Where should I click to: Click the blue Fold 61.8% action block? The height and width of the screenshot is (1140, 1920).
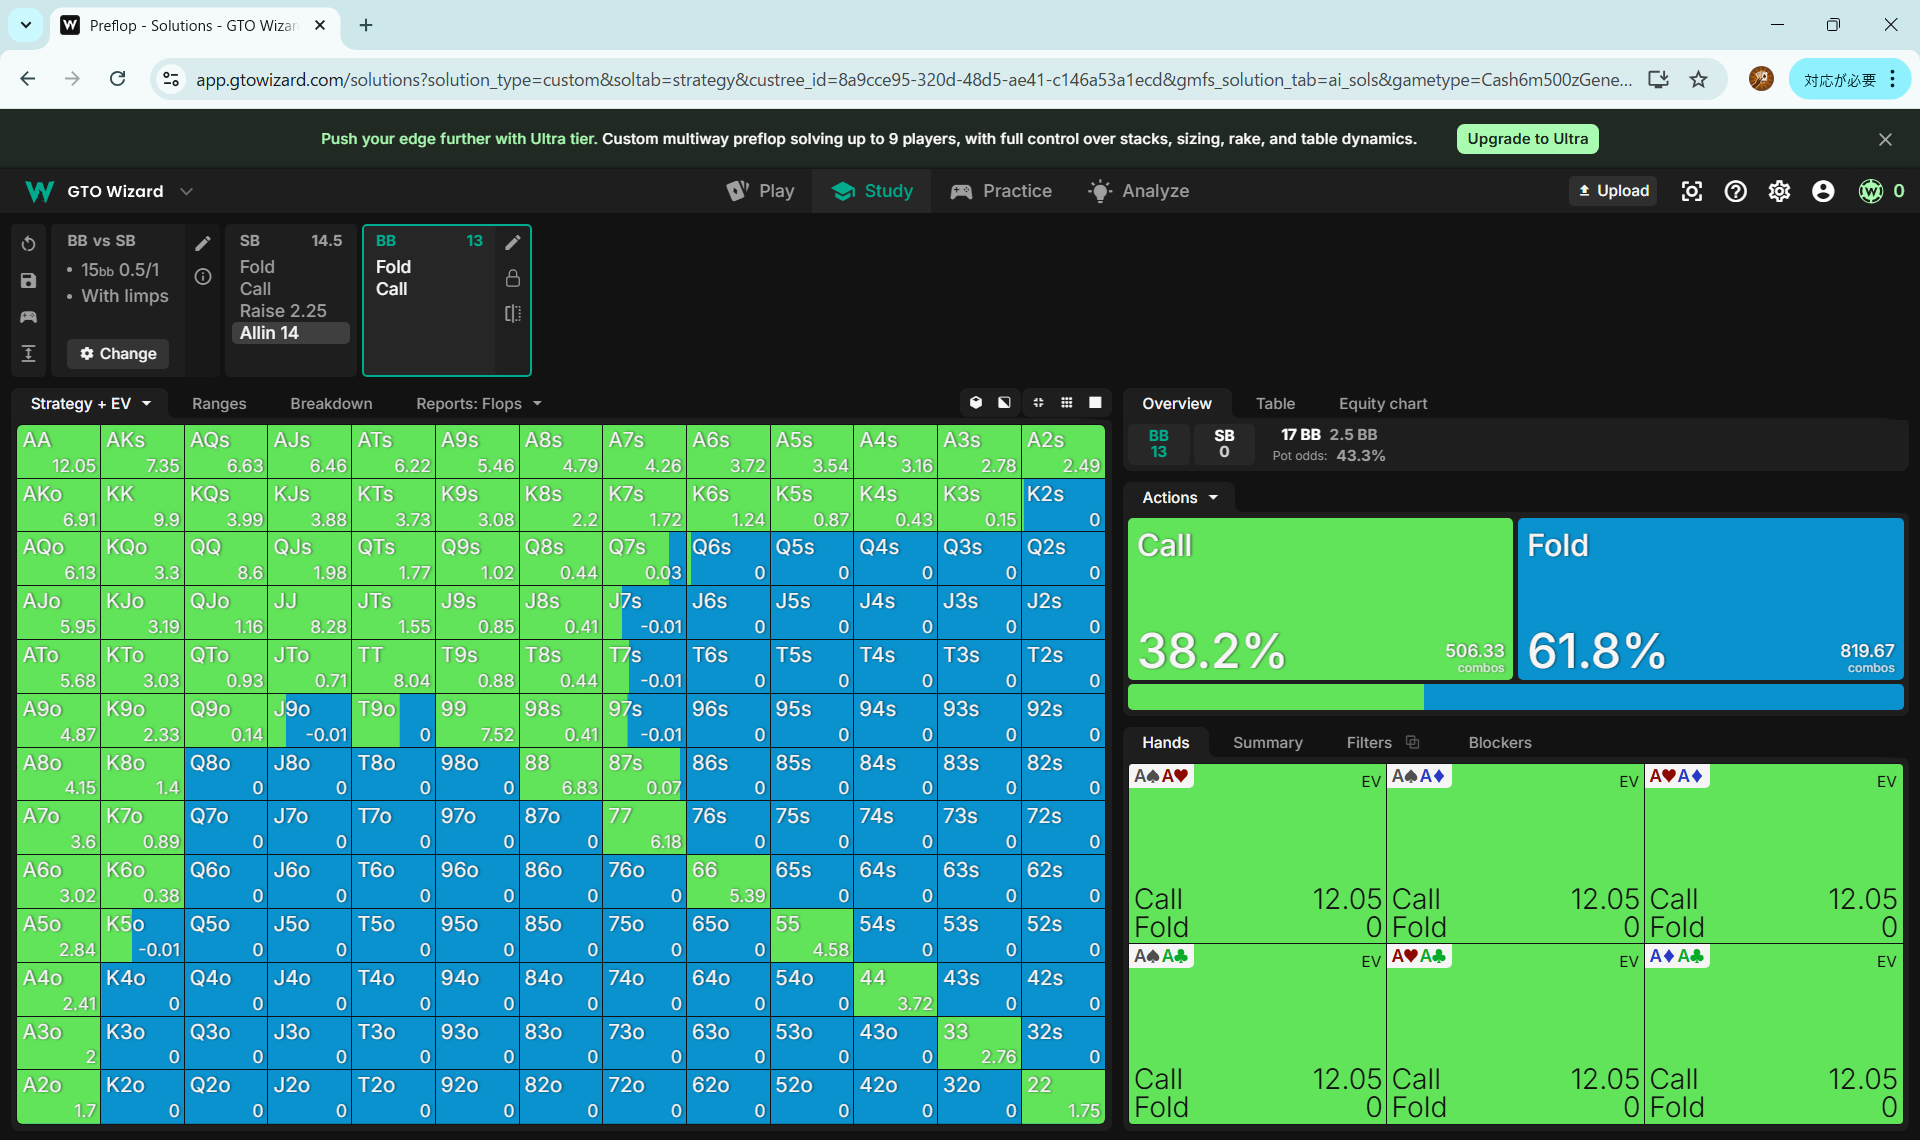pos(1710,598)
